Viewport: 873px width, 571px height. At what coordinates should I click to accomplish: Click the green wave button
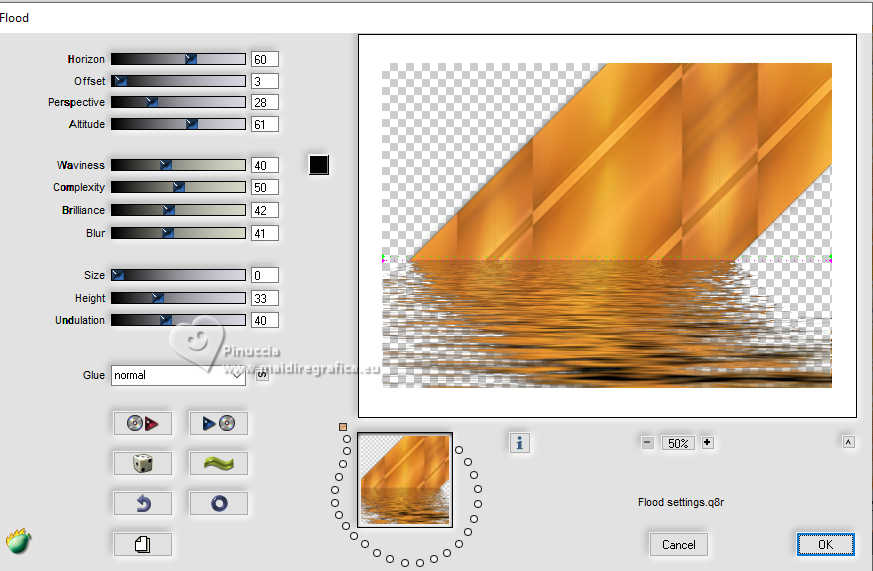pos(218,463)
